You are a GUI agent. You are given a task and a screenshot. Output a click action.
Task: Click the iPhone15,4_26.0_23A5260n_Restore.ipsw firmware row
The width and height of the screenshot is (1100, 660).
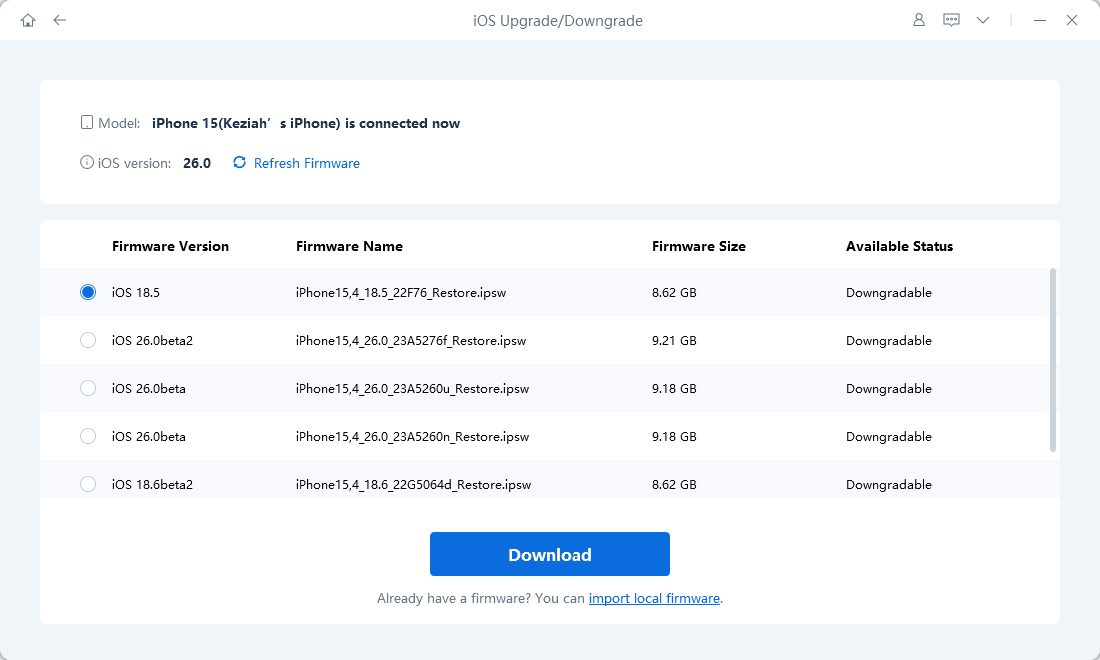coord(410,436)
